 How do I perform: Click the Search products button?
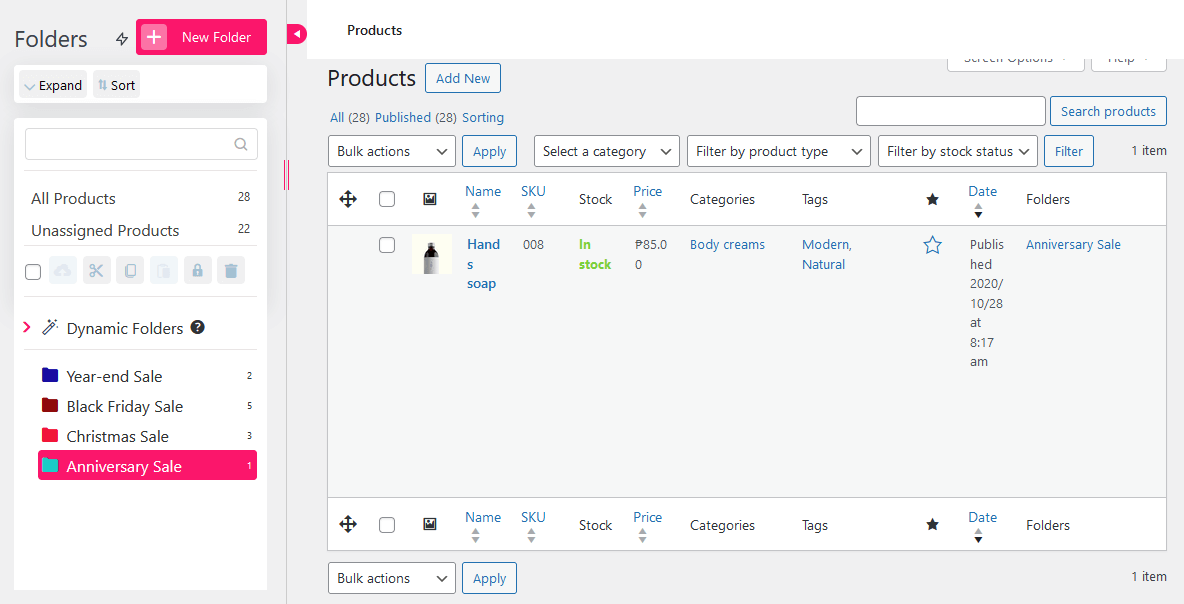(x=1108, y=111)
